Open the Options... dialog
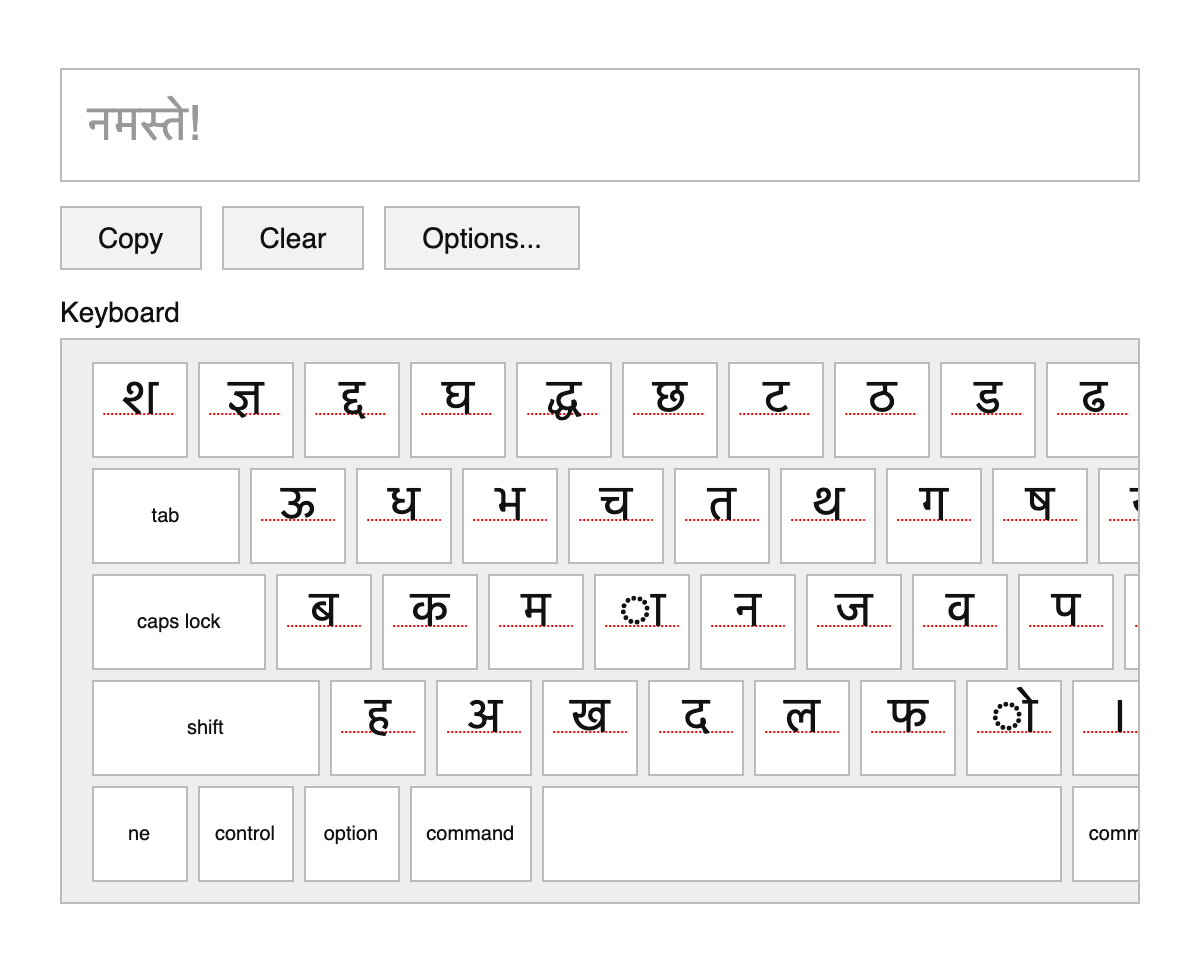Viewport: 1200px width, 972px height. [x=482, y=238]
